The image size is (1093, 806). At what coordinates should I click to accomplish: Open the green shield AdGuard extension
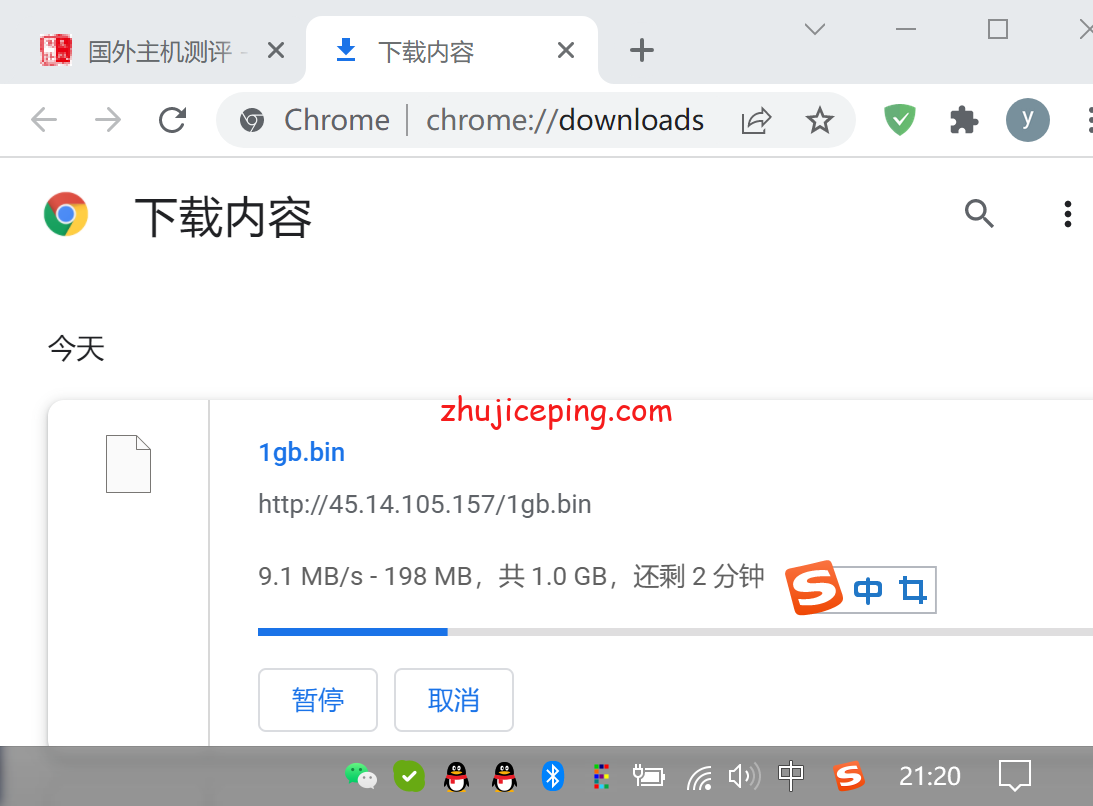[x=900, y=121]
